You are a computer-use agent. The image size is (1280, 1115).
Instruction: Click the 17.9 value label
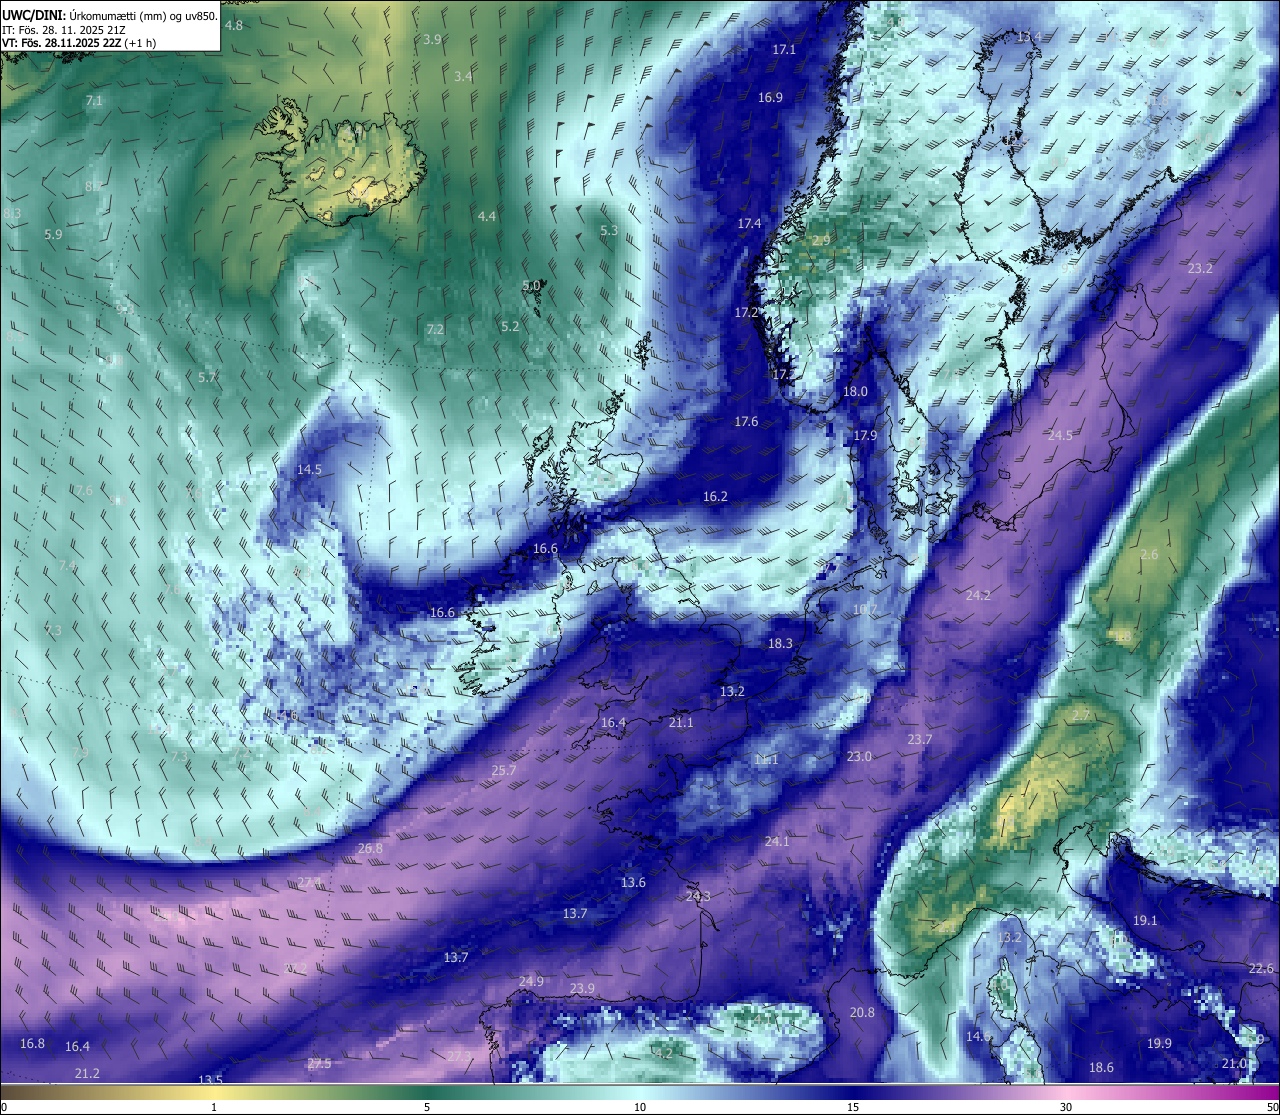865,436
